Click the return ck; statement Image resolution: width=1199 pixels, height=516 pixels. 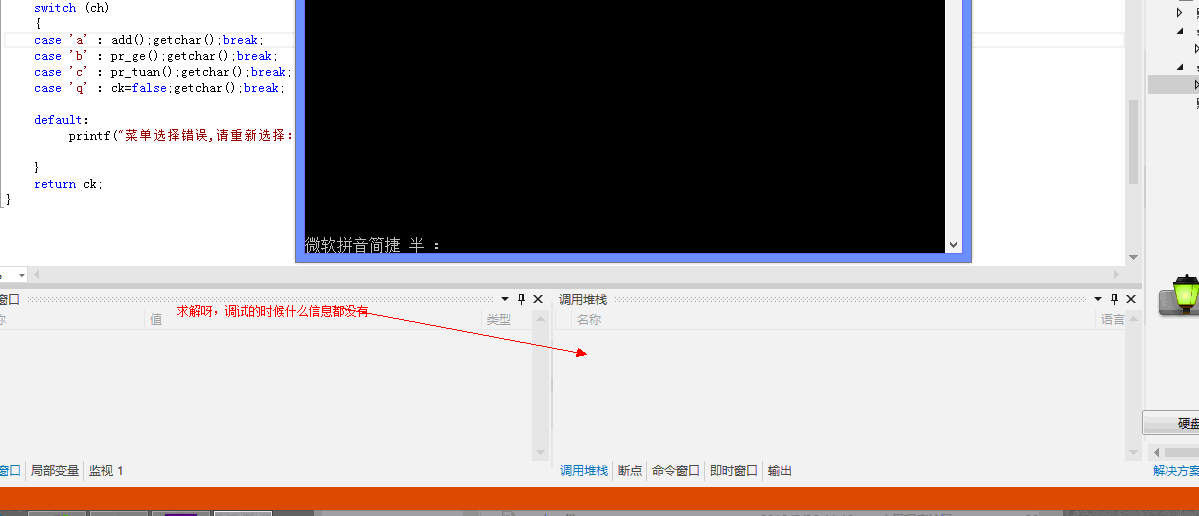[68, 183]
